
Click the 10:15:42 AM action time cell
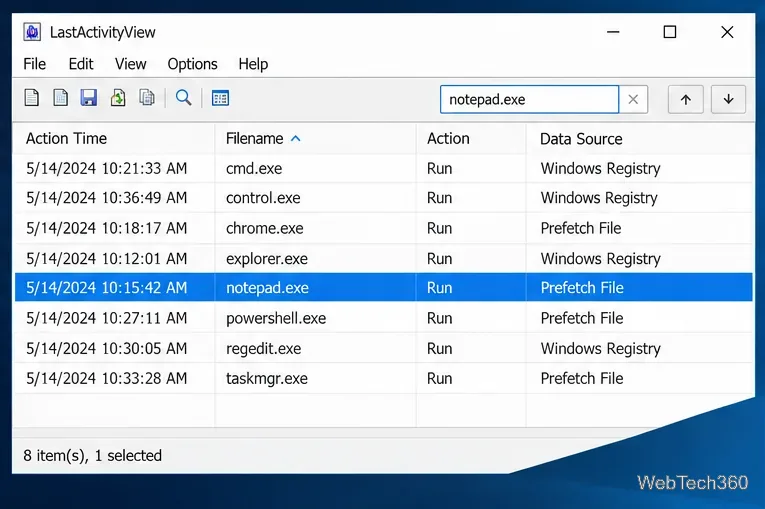click(106, 288)
